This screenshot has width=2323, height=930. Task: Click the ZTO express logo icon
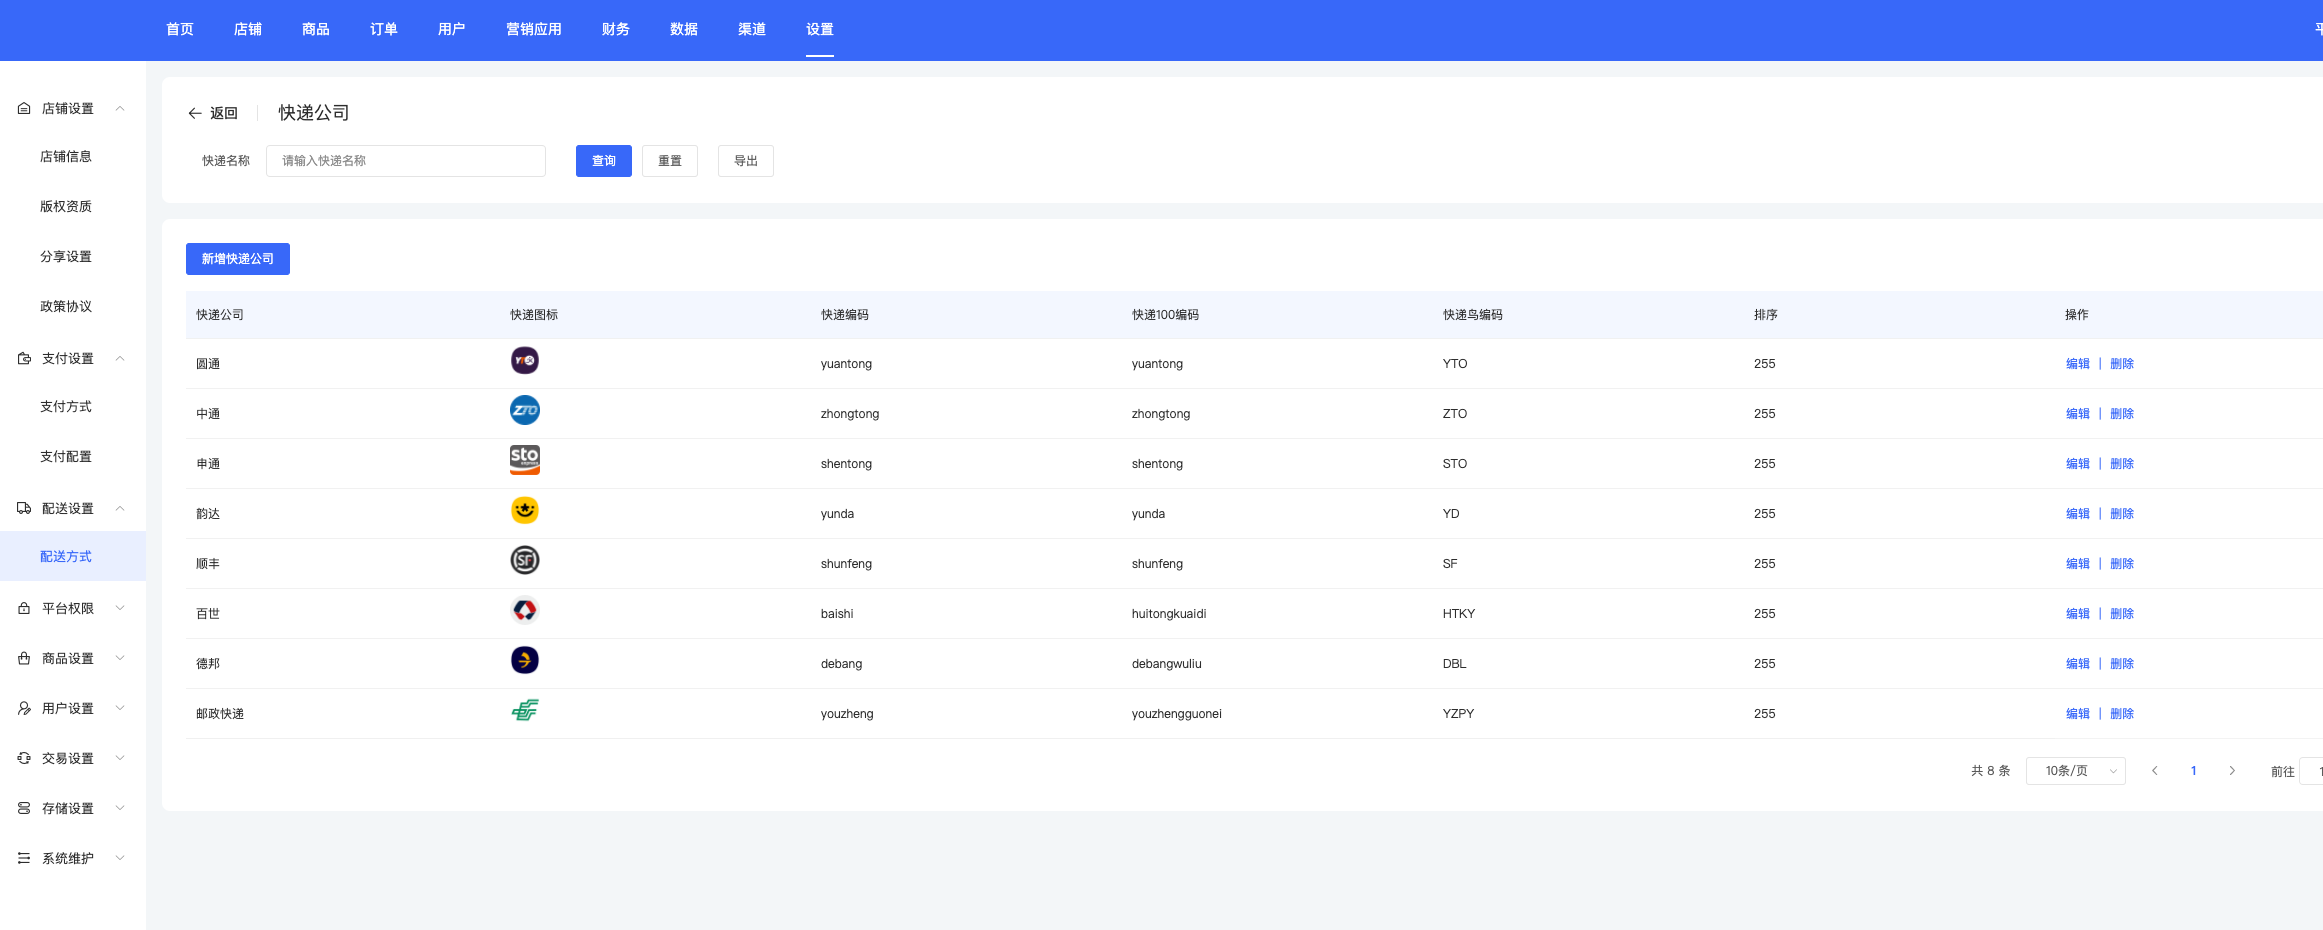tap(524, 411)
